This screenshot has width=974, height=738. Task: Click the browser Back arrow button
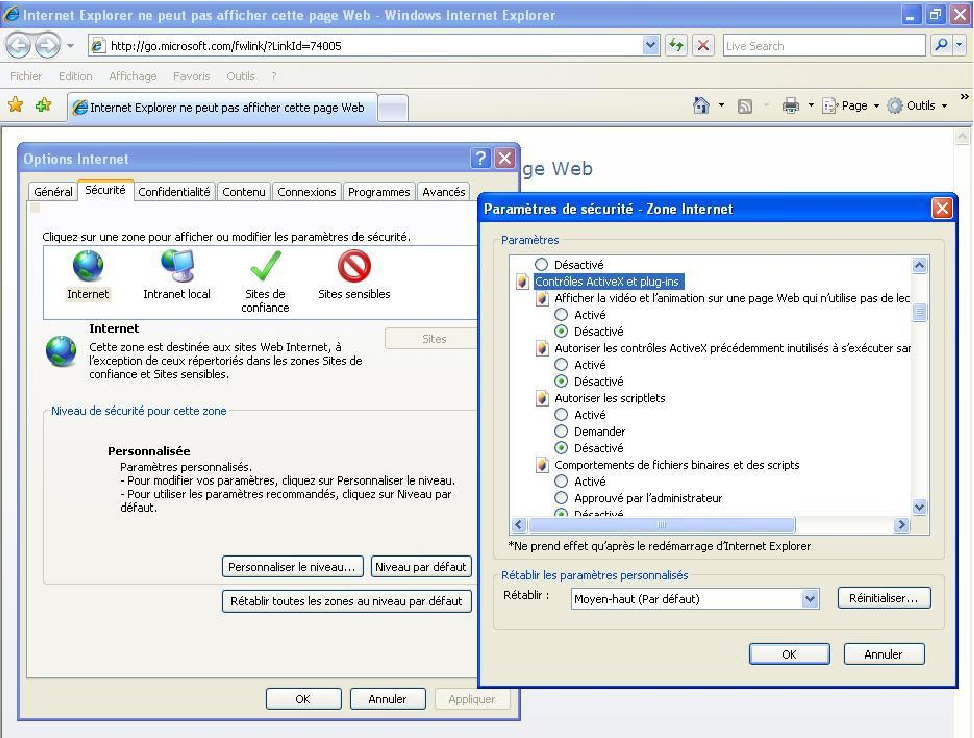pos(18,45)
